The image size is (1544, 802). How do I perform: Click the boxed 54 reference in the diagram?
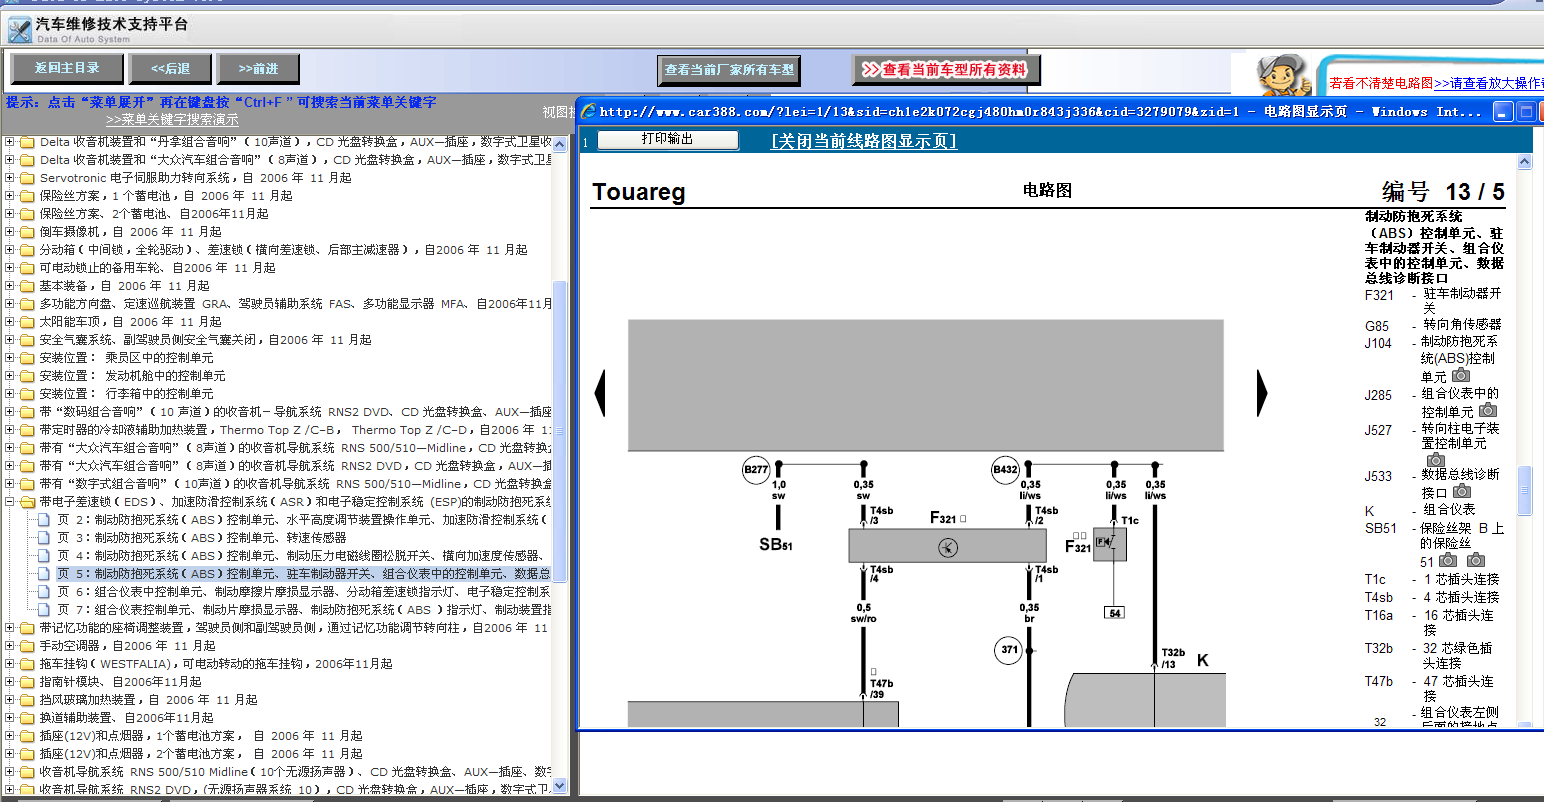coord(1114,613)
